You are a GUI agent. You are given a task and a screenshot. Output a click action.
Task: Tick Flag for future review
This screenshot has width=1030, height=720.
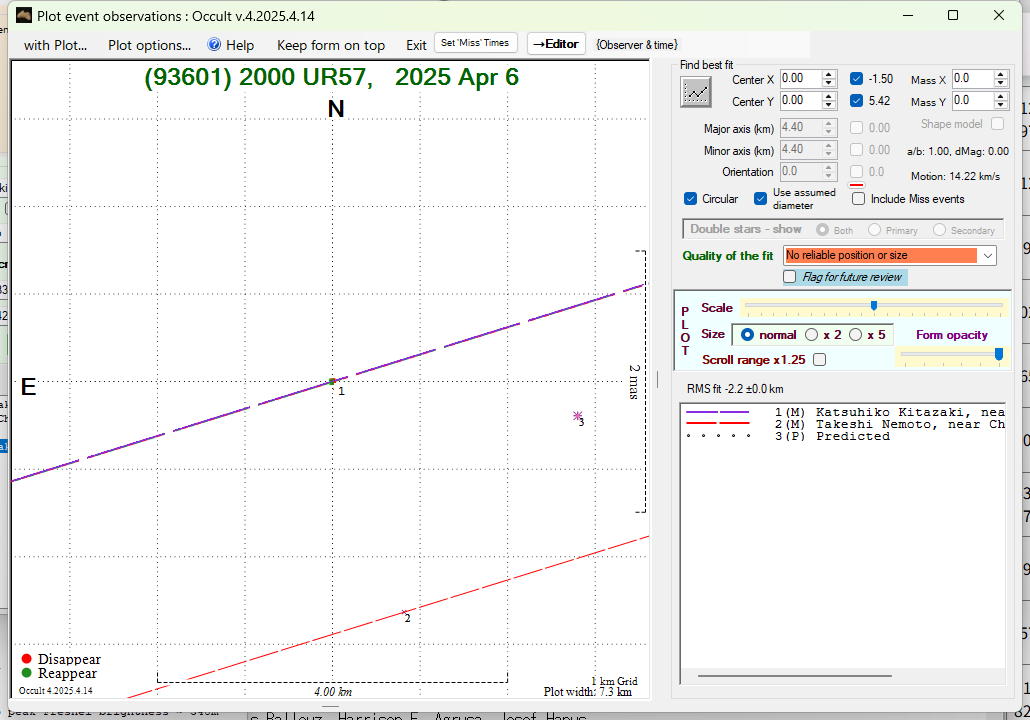coord(790,277)
